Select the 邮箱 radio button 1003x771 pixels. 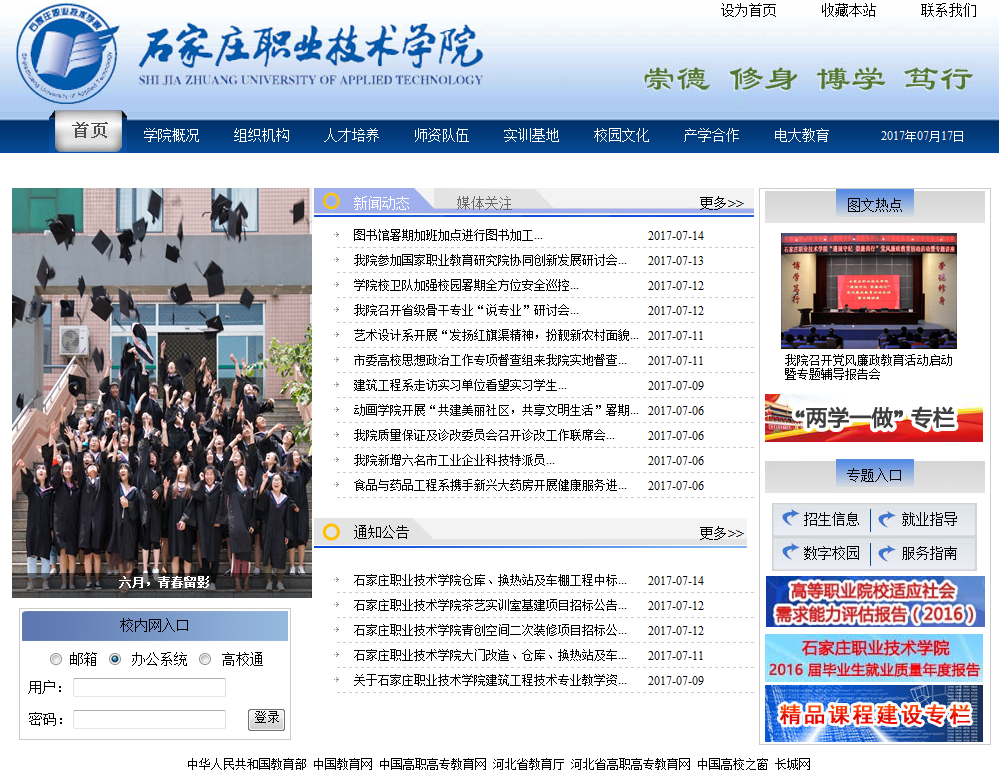click(56, 659)
